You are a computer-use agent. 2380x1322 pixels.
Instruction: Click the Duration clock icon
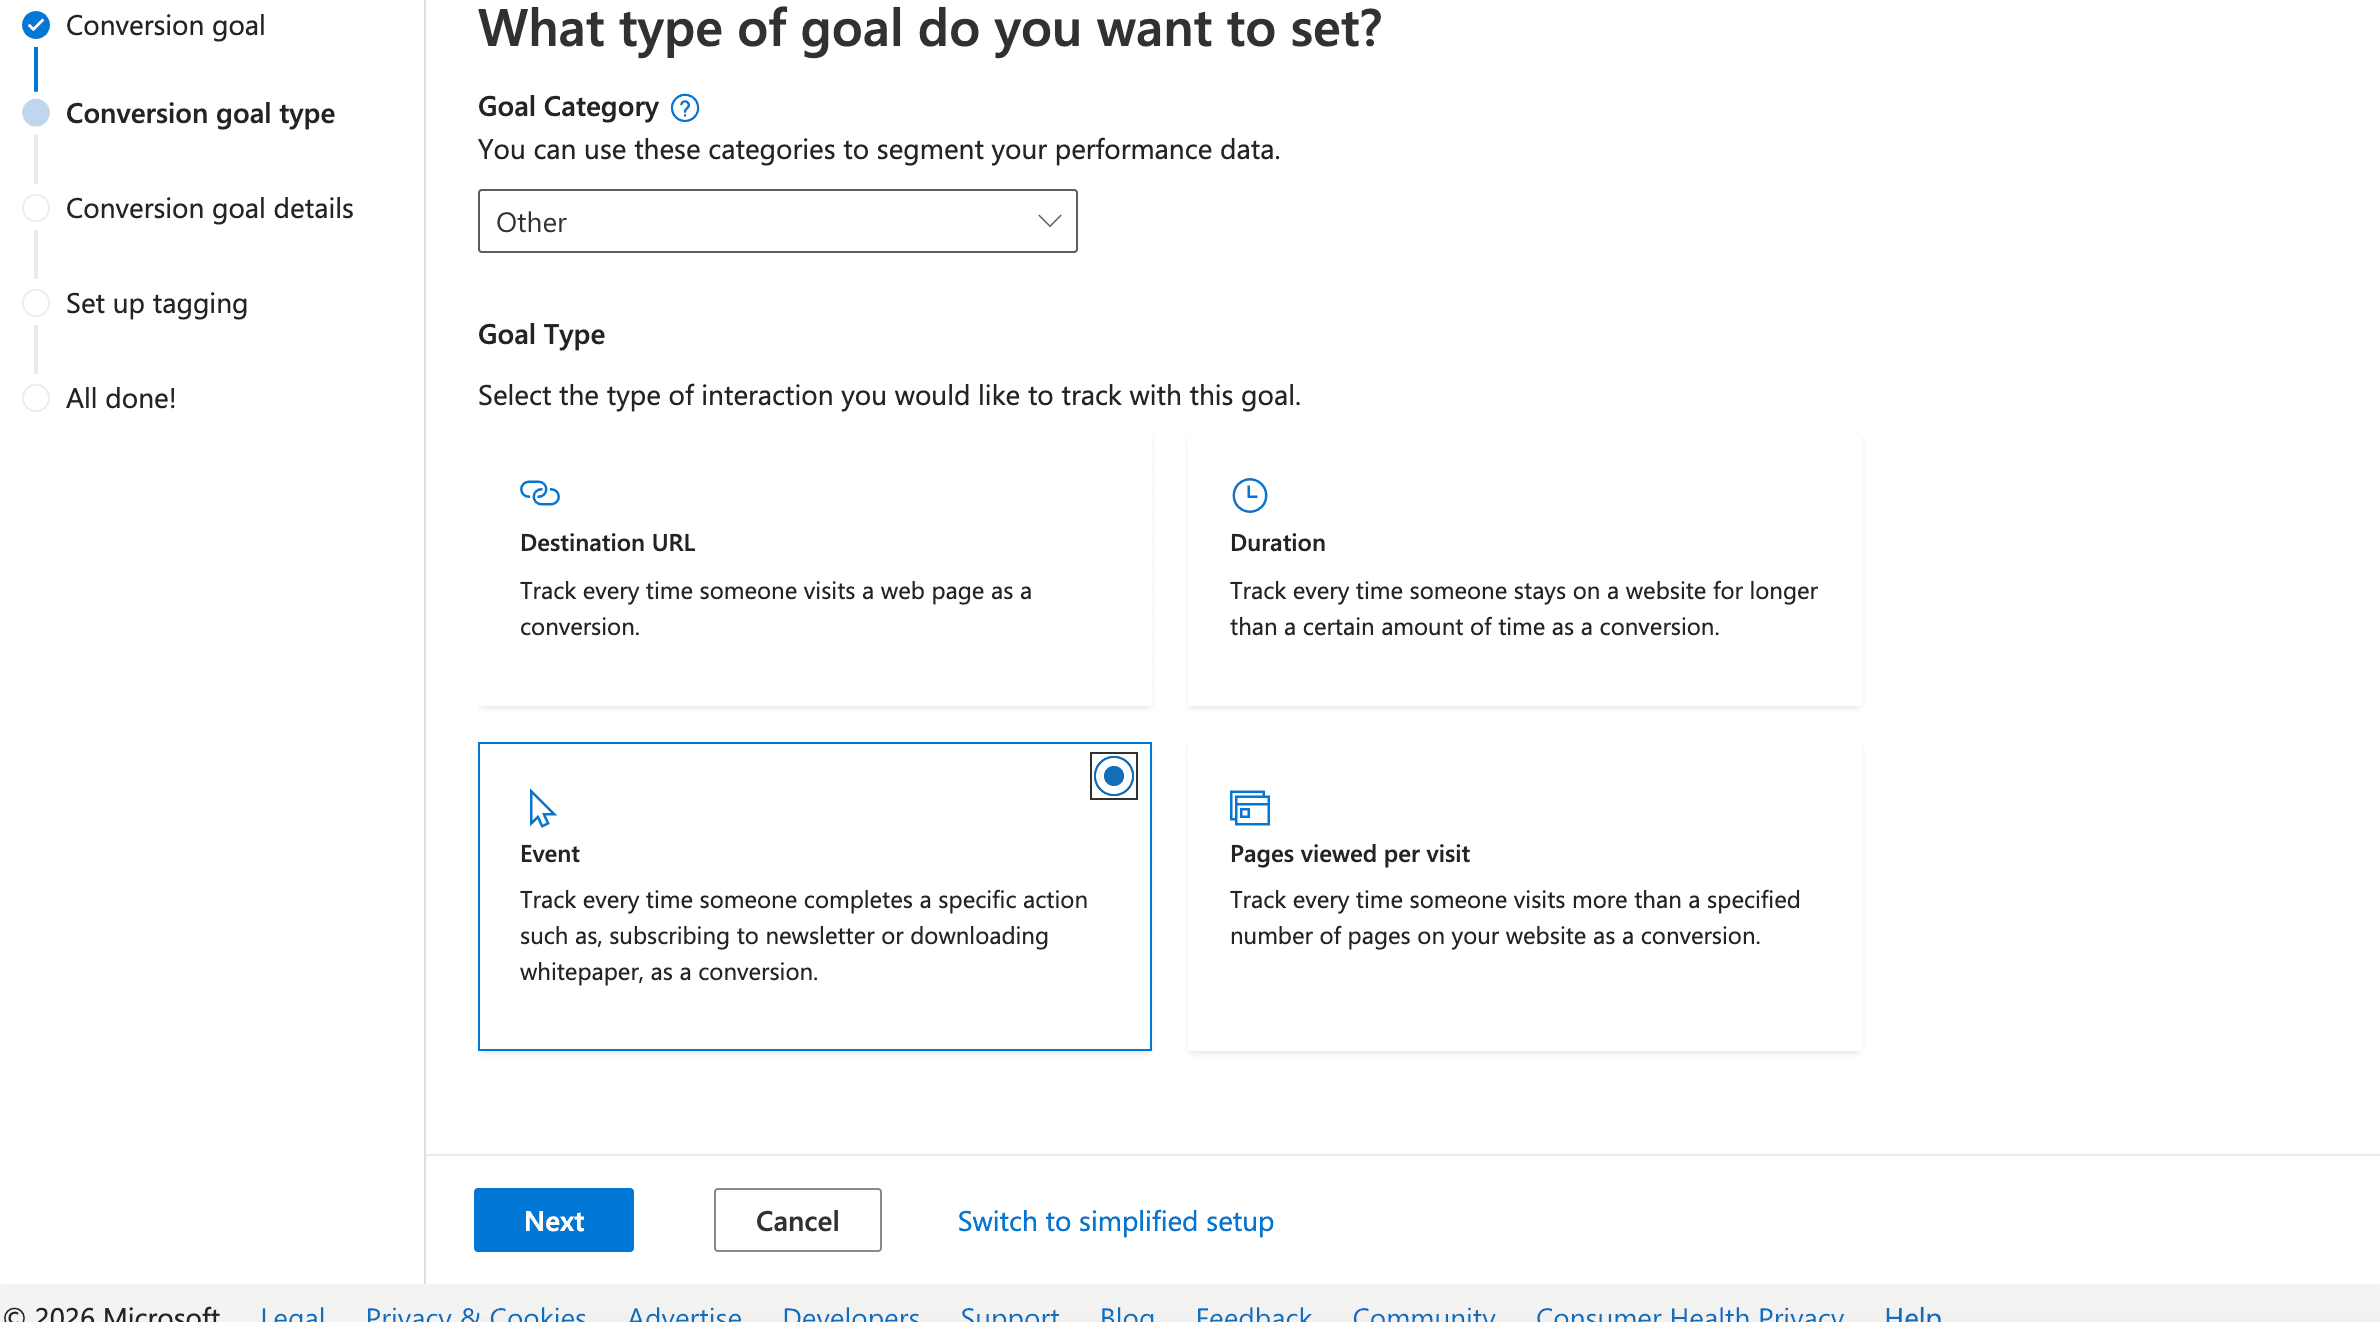click(1249, 494)
